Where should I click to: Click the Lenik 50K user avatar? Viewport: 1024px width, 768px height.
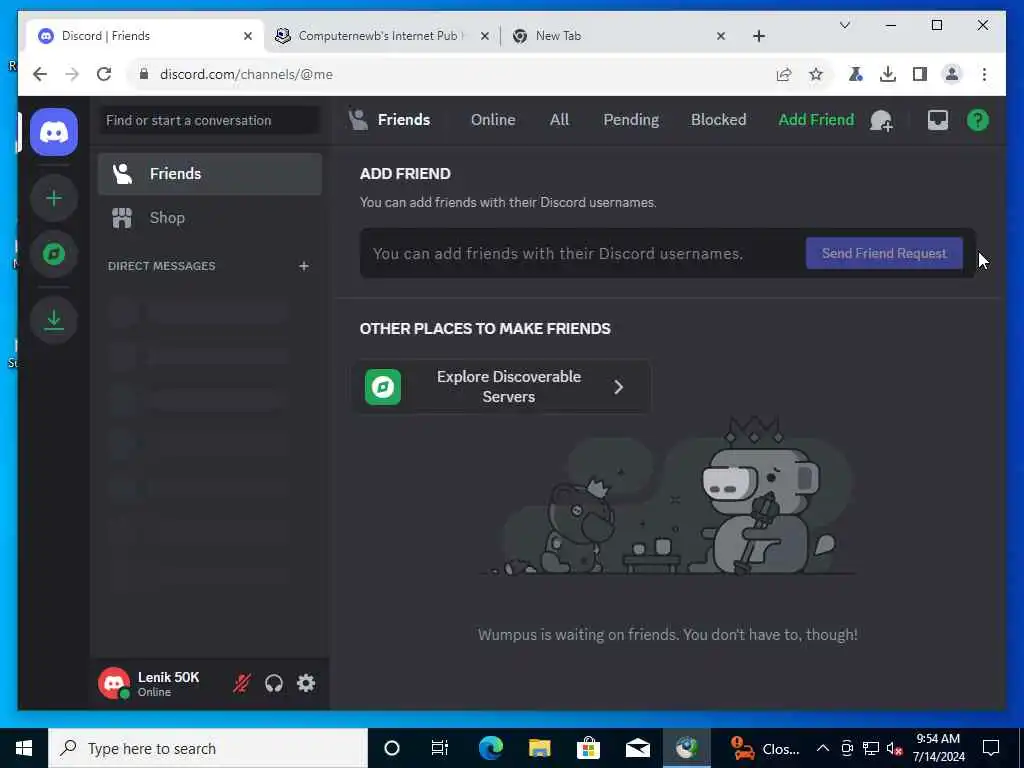114,683
